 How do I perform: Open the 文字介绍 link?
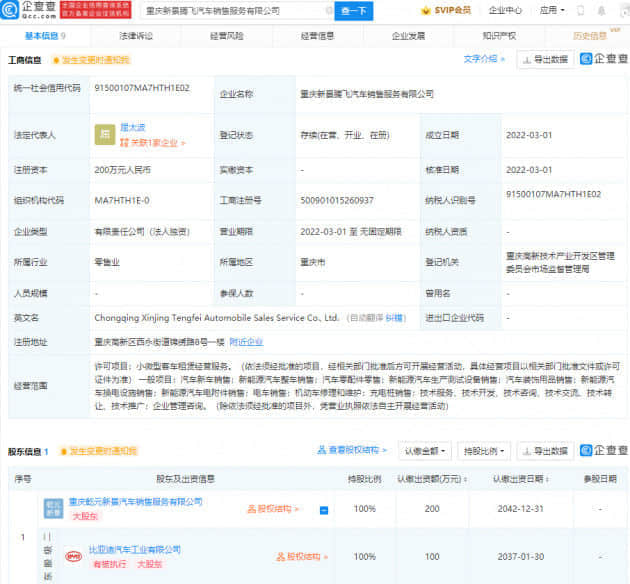click(484, 59)
